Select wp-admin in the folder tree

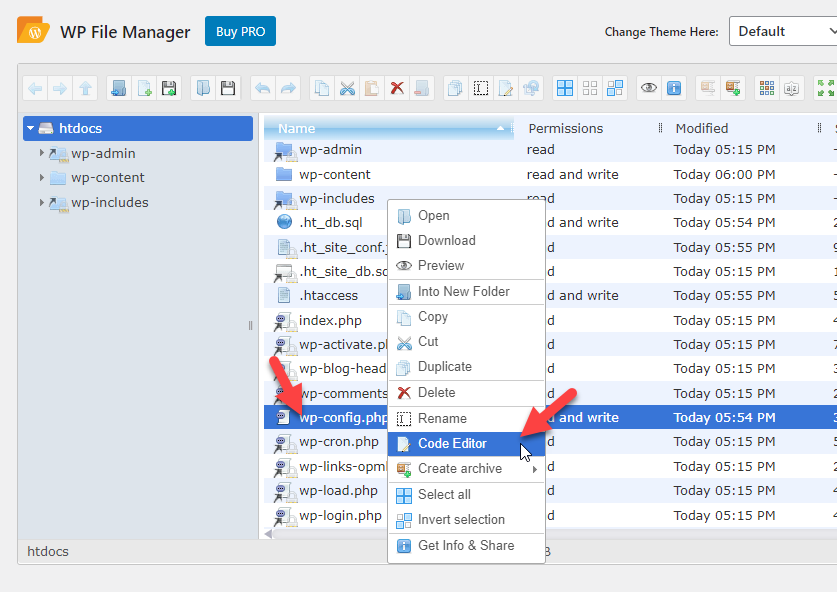pos(103,153)
